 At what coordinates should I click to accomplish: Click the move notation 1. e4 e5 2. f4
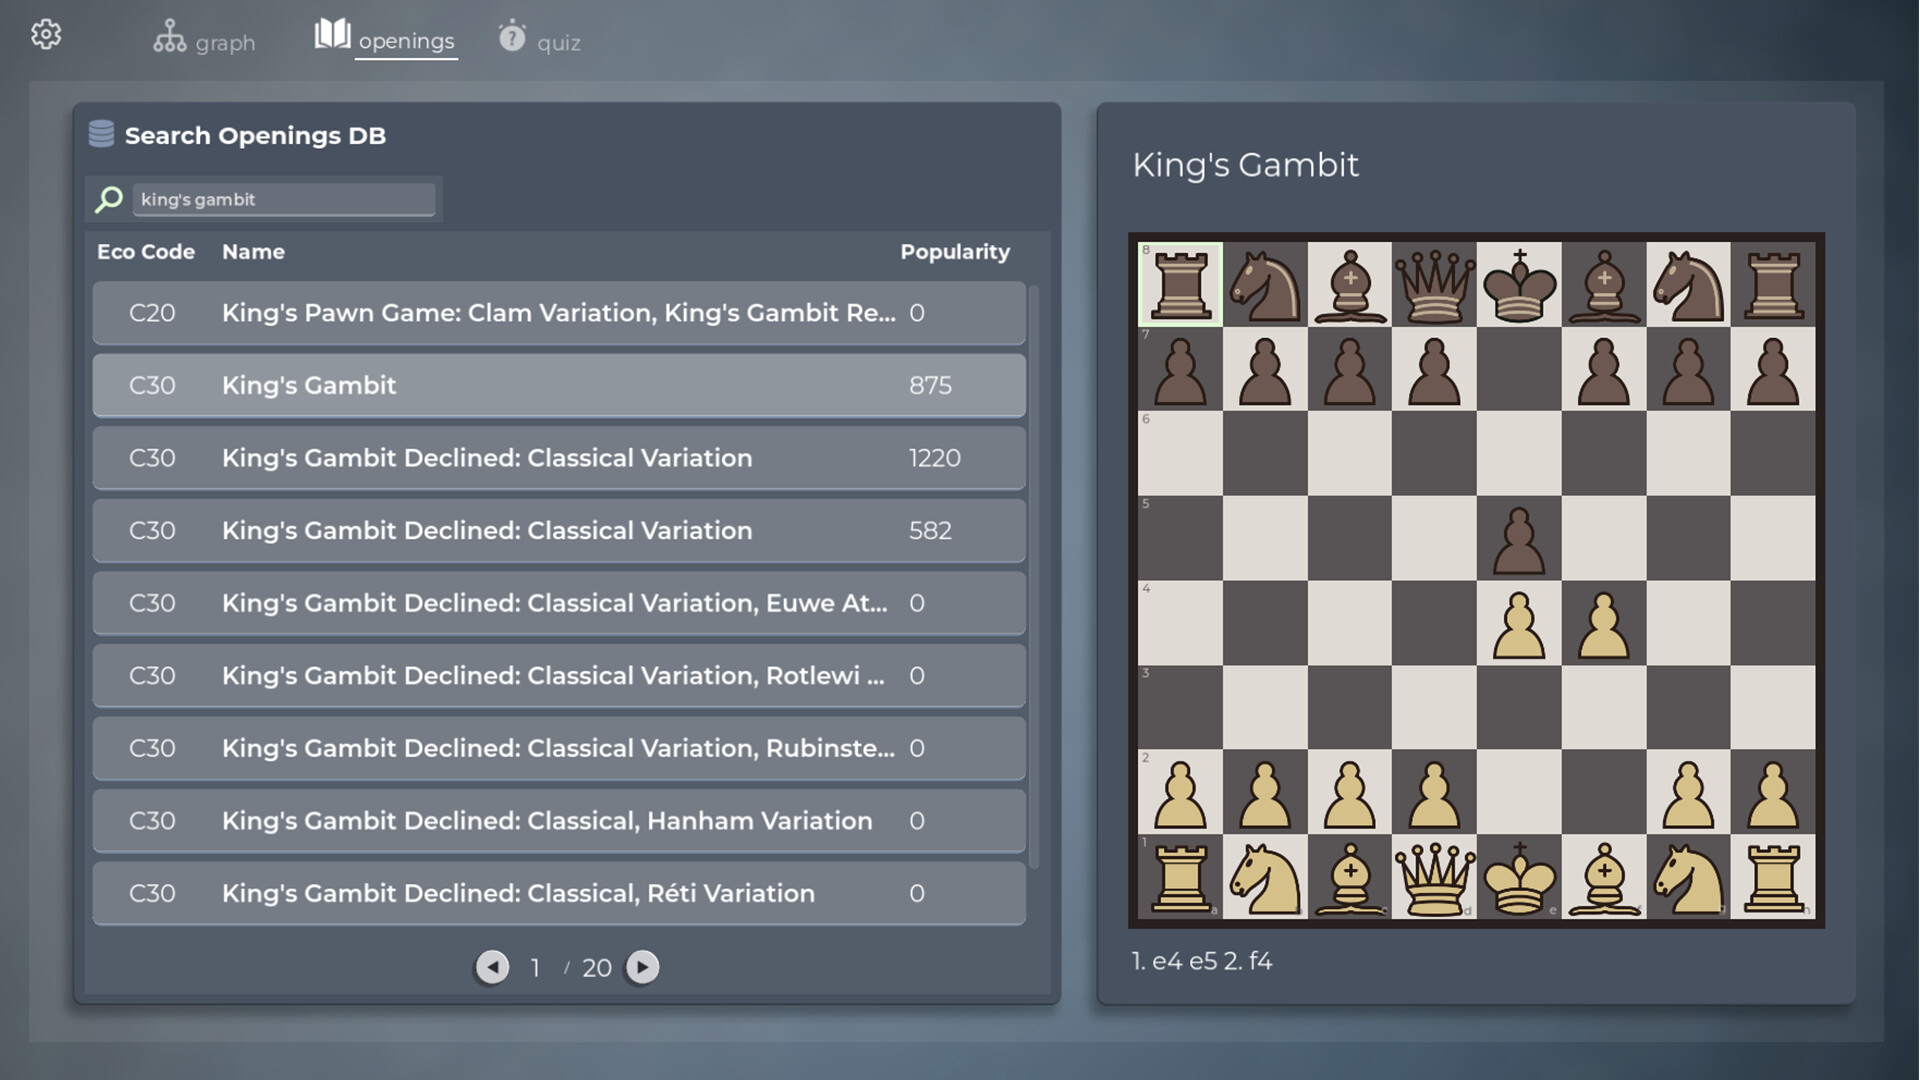[x=1200, y=960]
